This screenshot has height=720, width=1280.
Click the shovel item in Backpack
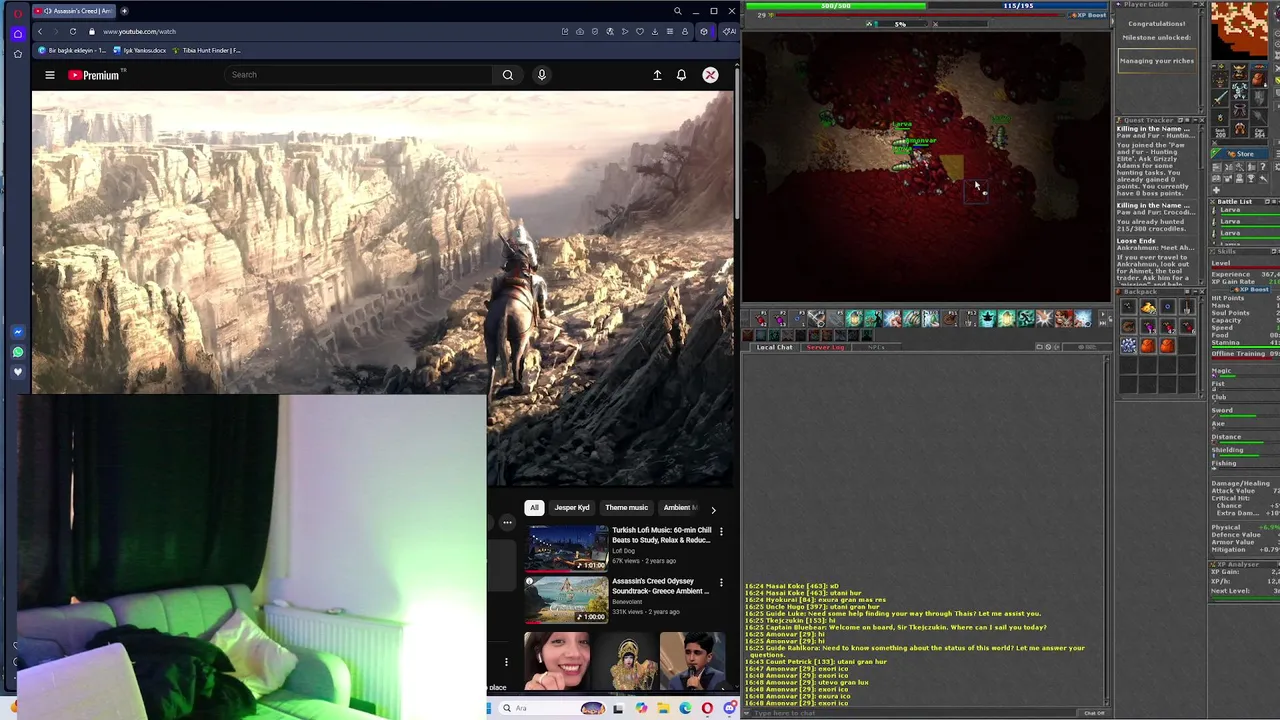click(1186, 308)
